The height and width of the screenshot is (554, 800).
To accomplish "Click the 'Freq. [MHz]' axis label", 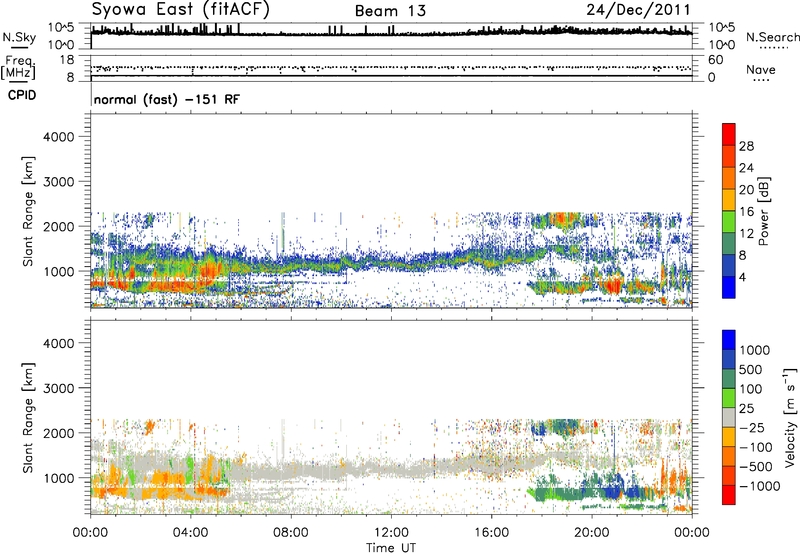I will click(x=18, y=67).
